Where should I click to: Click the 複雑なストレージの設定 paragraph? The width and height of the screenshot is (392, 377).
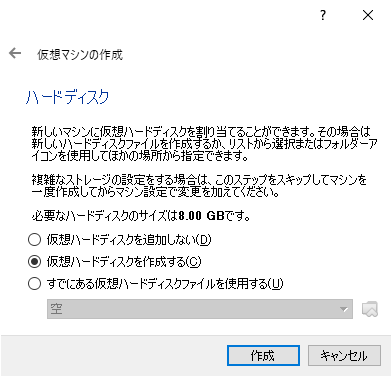tap(199, 186)
